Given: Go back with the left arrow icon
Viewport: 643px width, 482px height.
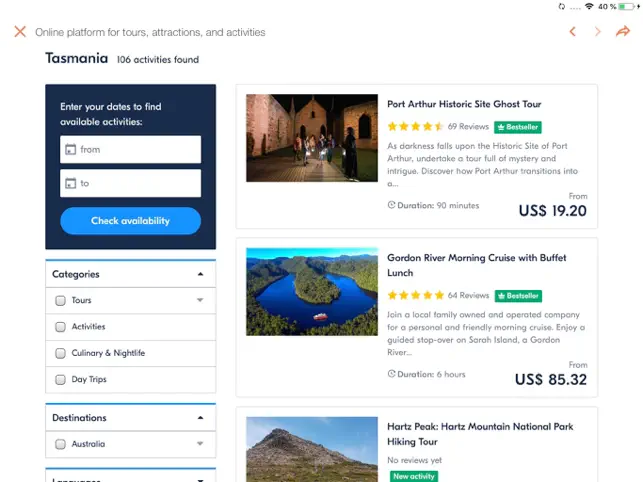Looking at the screenshot, I should [x=572, y=32].
